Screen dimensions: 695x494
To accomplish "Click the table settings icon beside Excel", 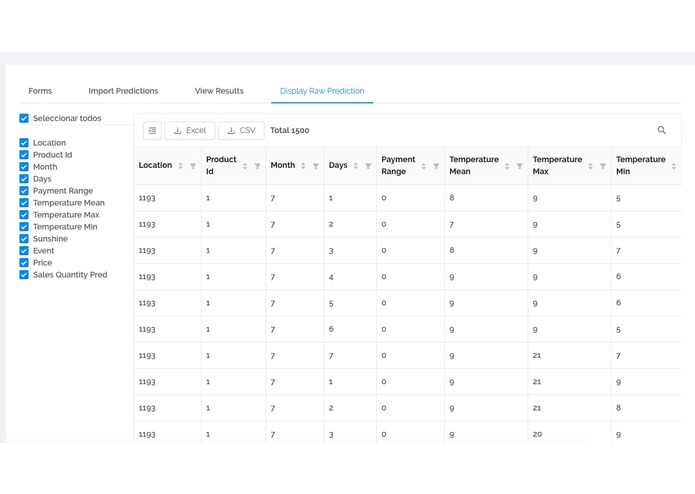I will 152,130.
